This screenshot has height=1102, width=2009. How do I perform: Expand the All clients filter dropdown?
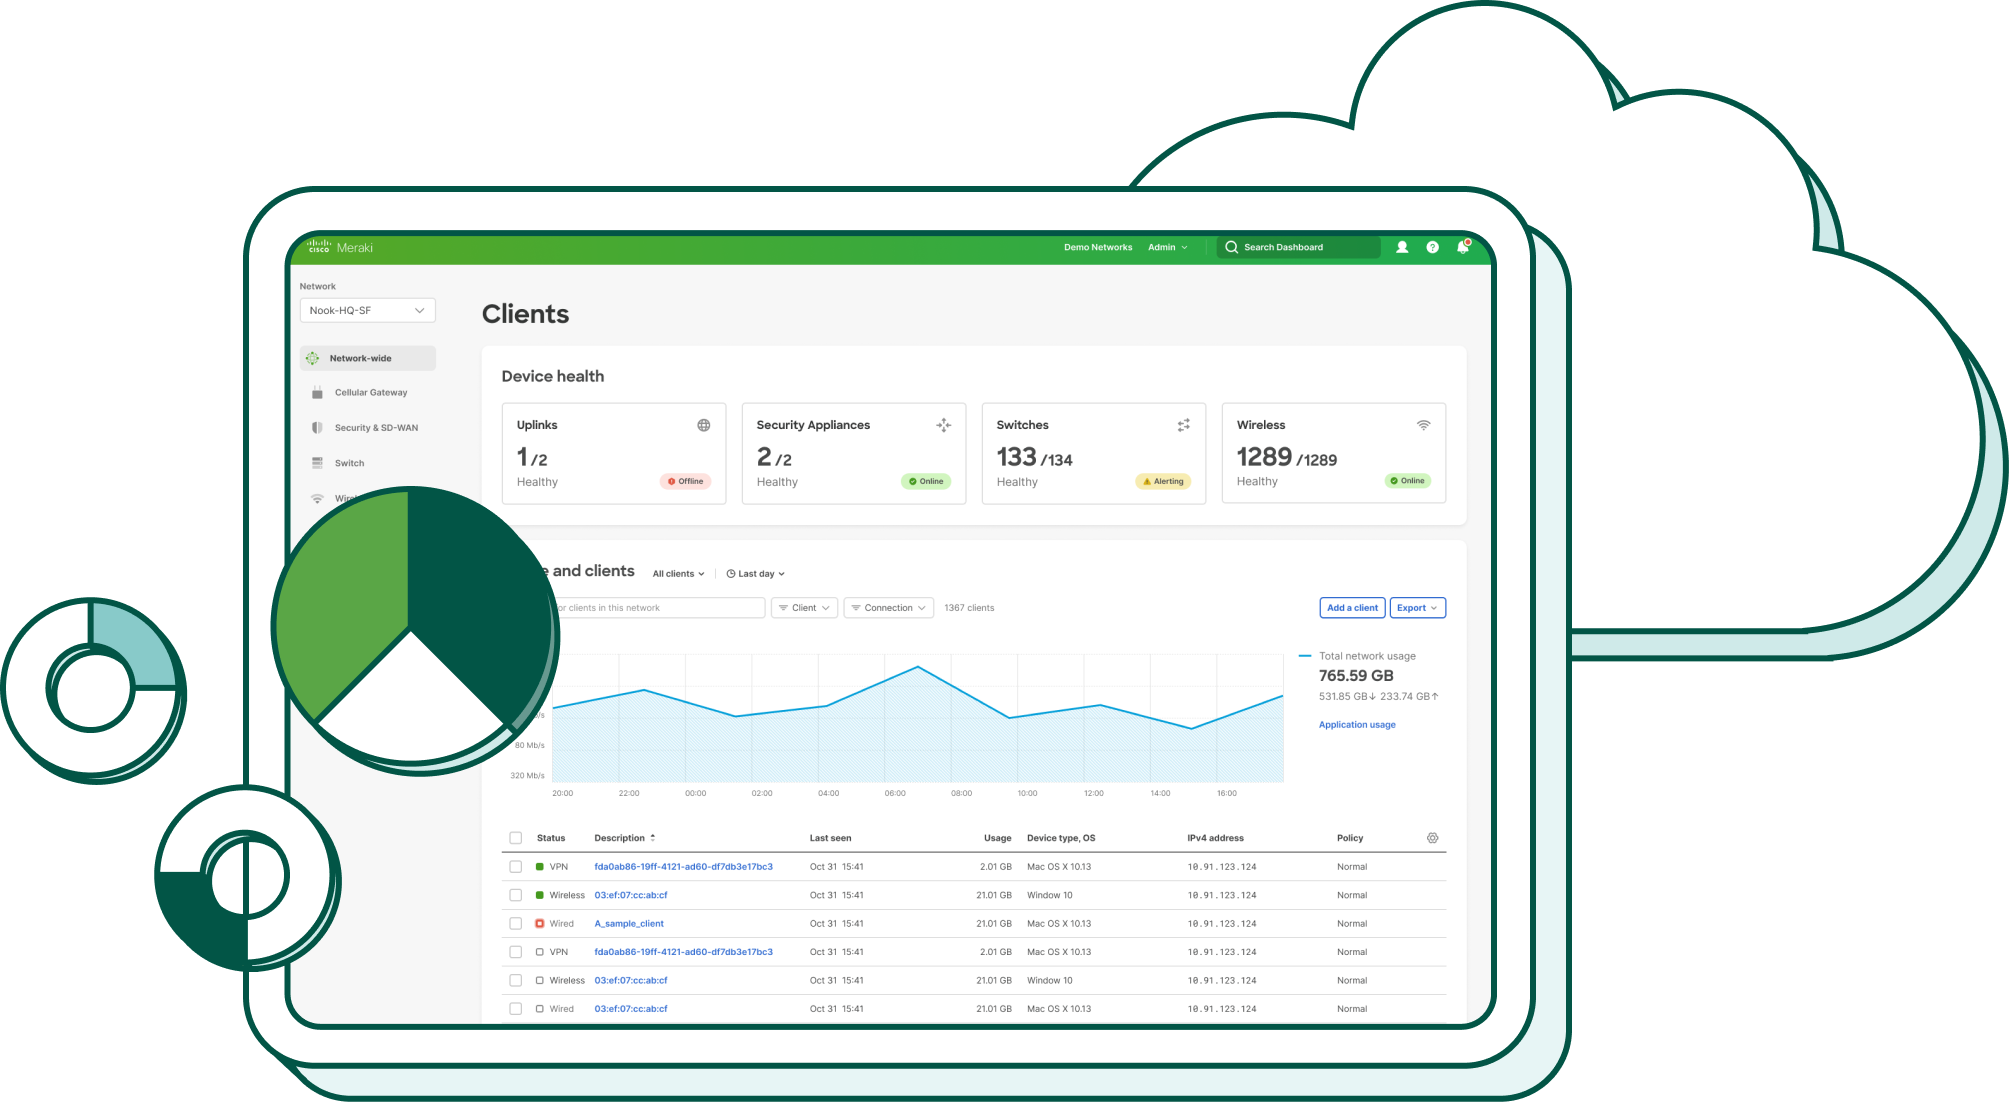678,573
